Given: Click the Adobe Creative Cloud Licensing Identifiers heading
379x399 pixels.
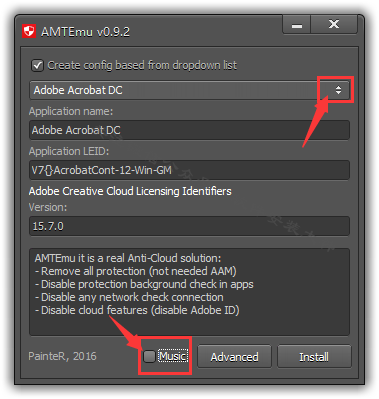Looking at the screenshot, I should (130, 191).
